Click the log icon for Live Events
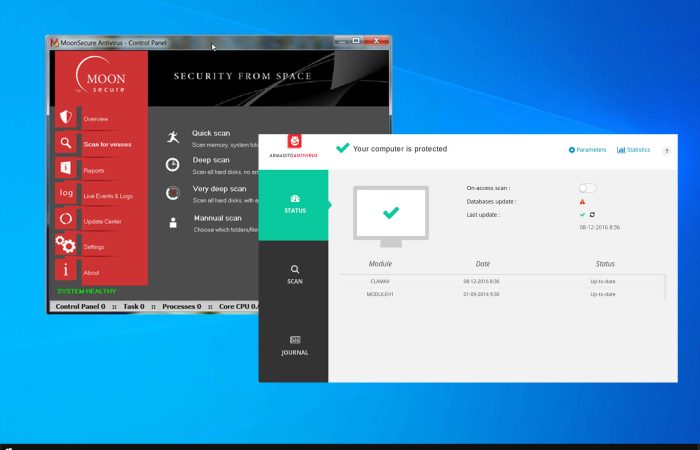Image resolution: width=700 pixels, height=450 pixels. tap(66, 193)
